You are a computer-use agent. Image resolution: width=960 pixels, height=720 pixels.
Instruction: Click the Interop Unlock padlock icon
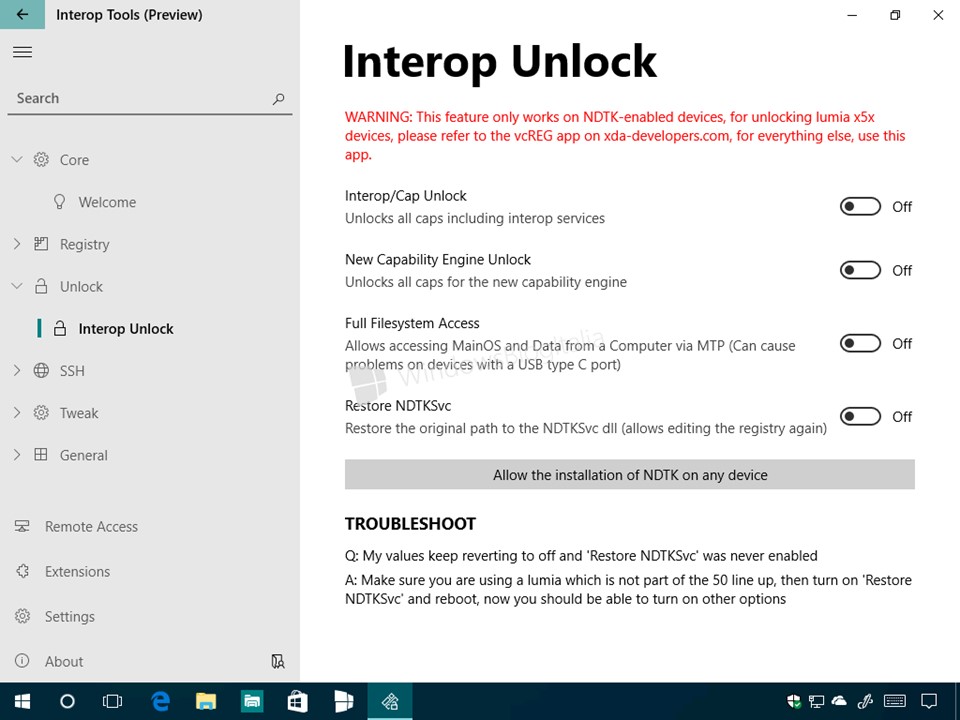(x=60, y=329)
